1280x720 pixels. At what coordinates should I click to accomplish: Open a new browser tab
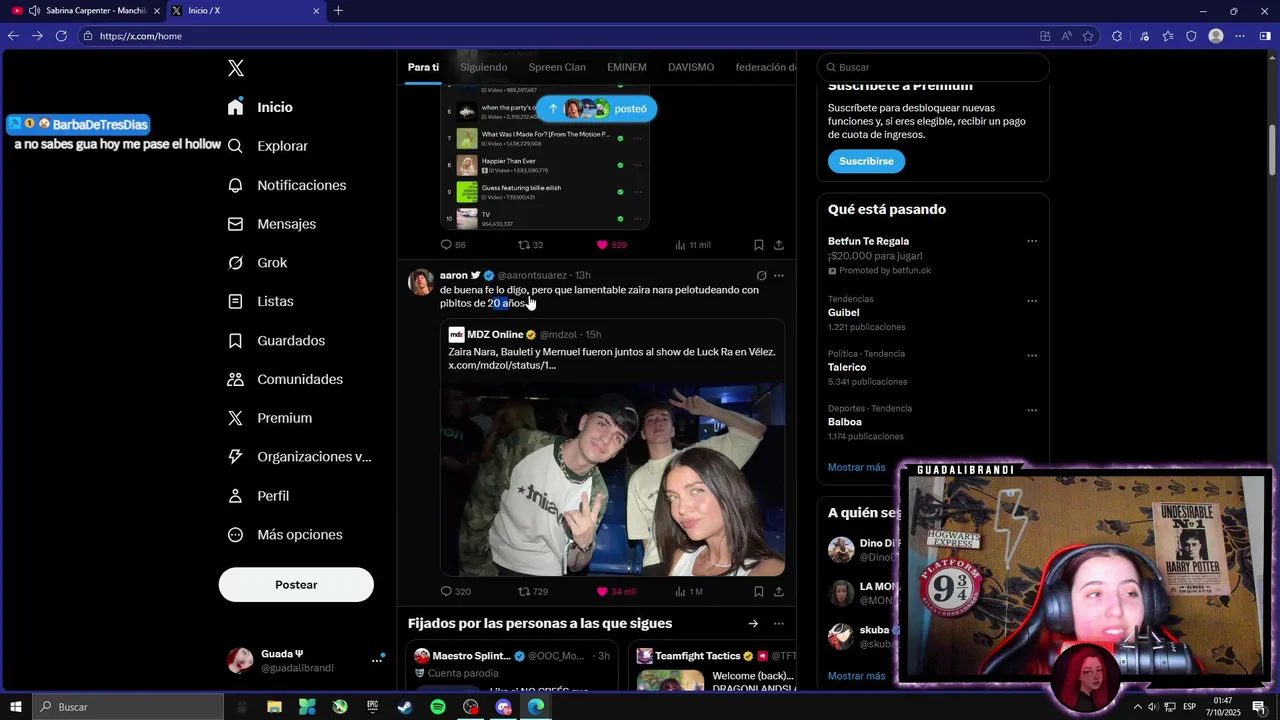tap(338, 11)
